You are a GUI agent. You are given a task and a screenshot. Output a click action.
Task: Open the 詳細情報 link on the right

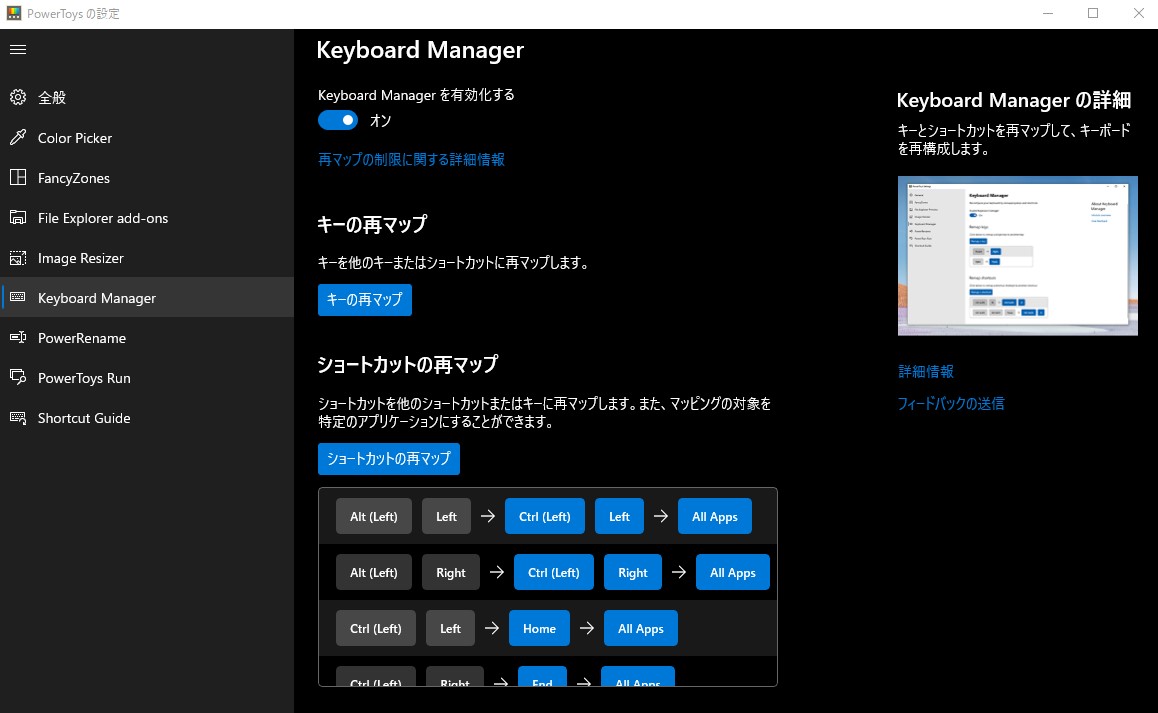click(x=926, y=371)
